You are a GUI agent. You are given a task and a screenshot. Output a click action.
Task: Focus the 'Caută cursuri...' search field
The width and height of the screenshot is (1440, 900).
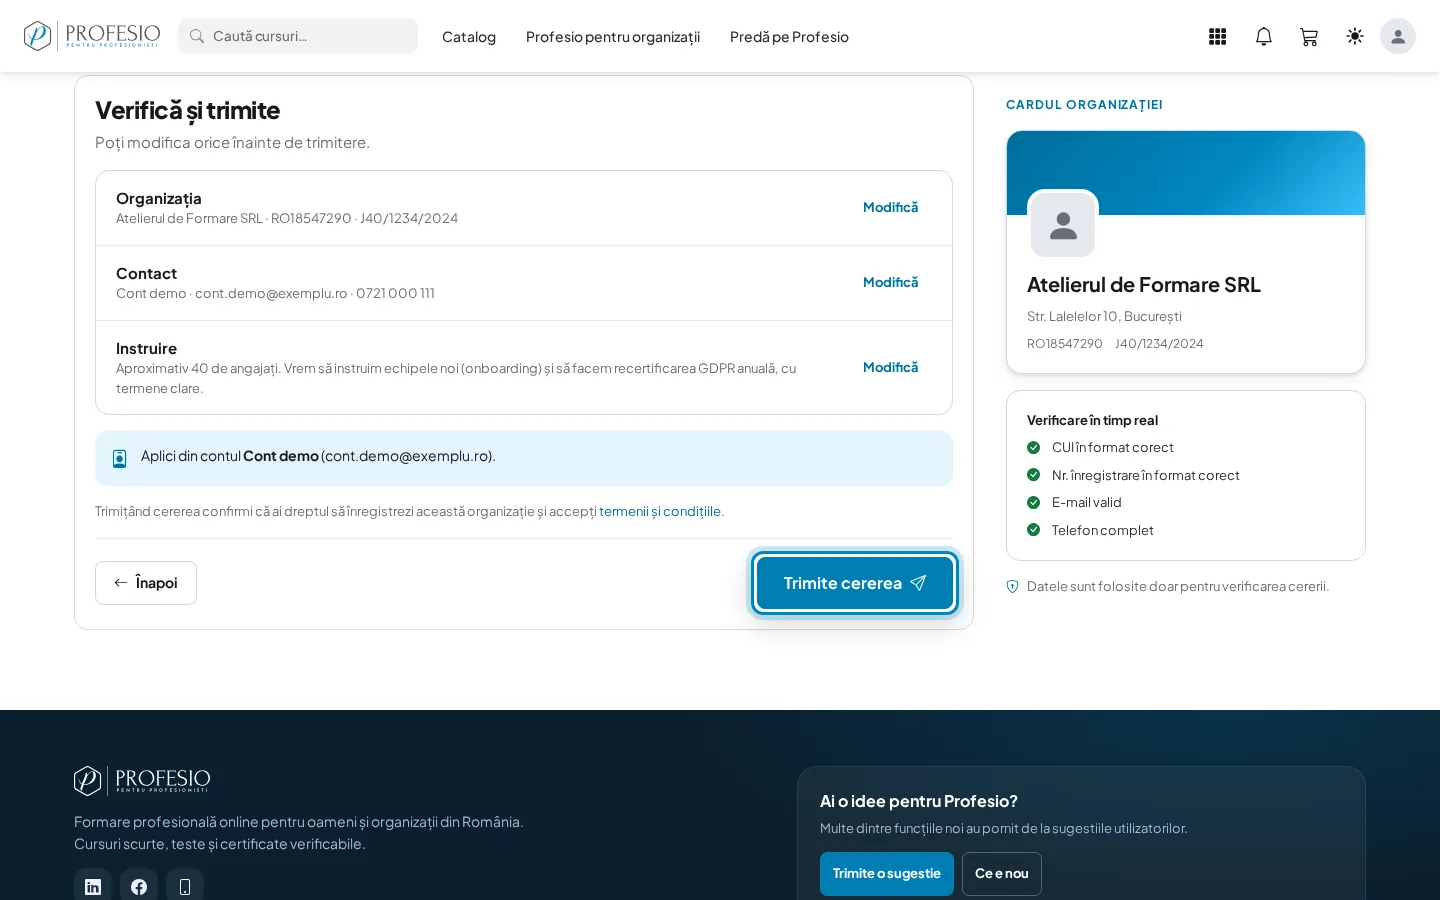pos(298,36)
